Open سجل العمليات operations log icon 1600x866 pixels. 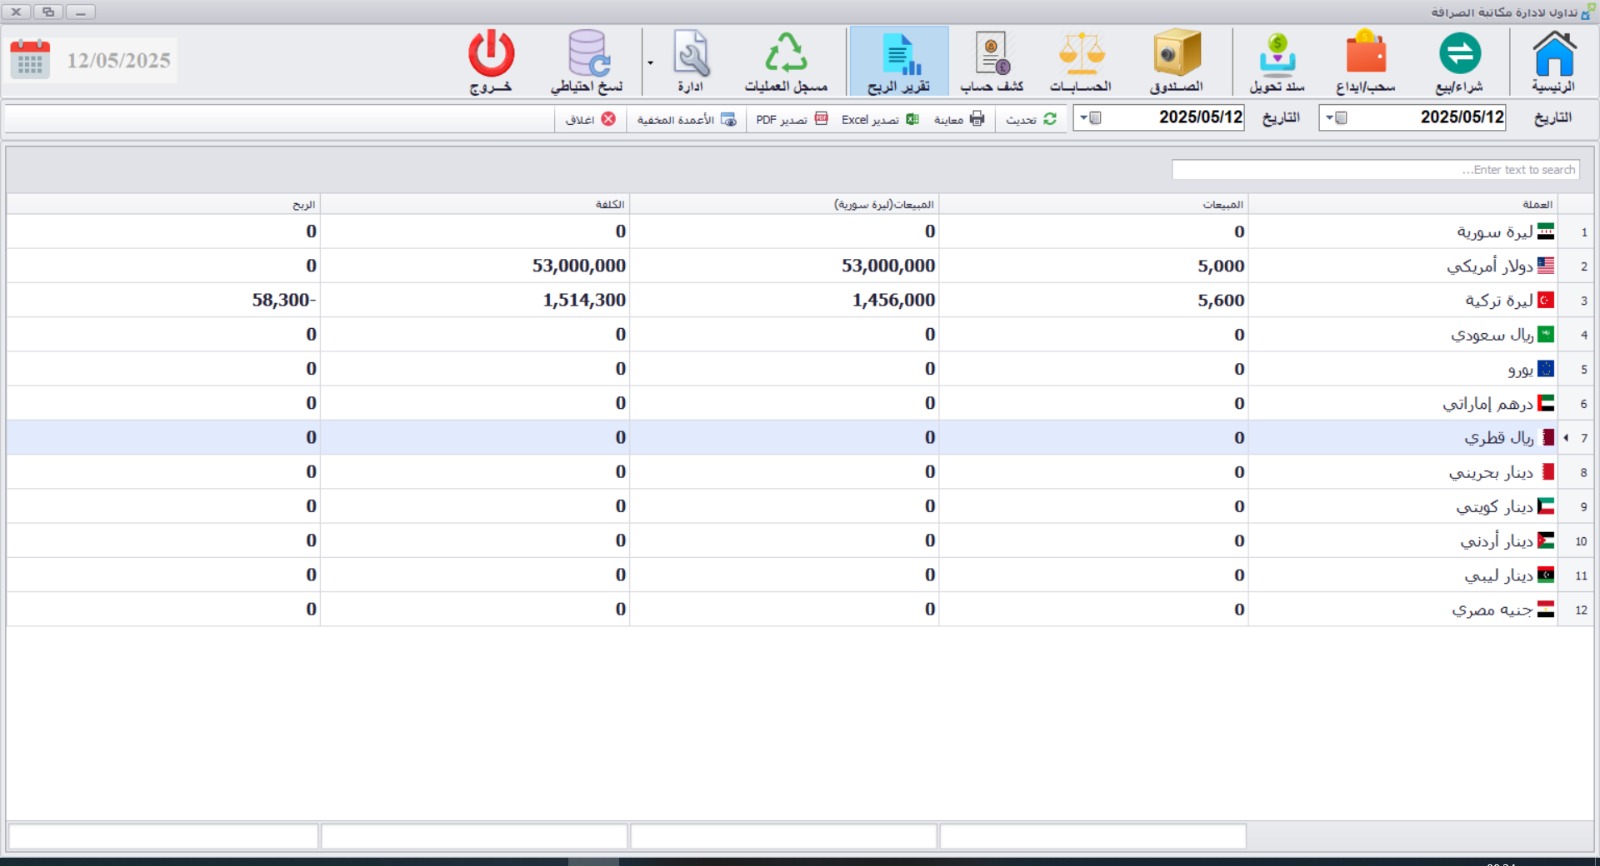786,61
